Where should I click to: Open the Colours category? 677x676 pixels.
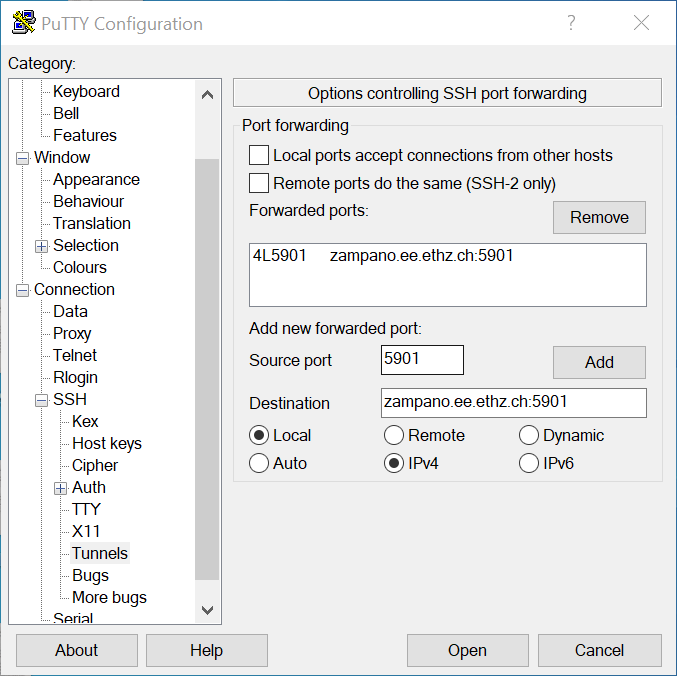(79, 268)
